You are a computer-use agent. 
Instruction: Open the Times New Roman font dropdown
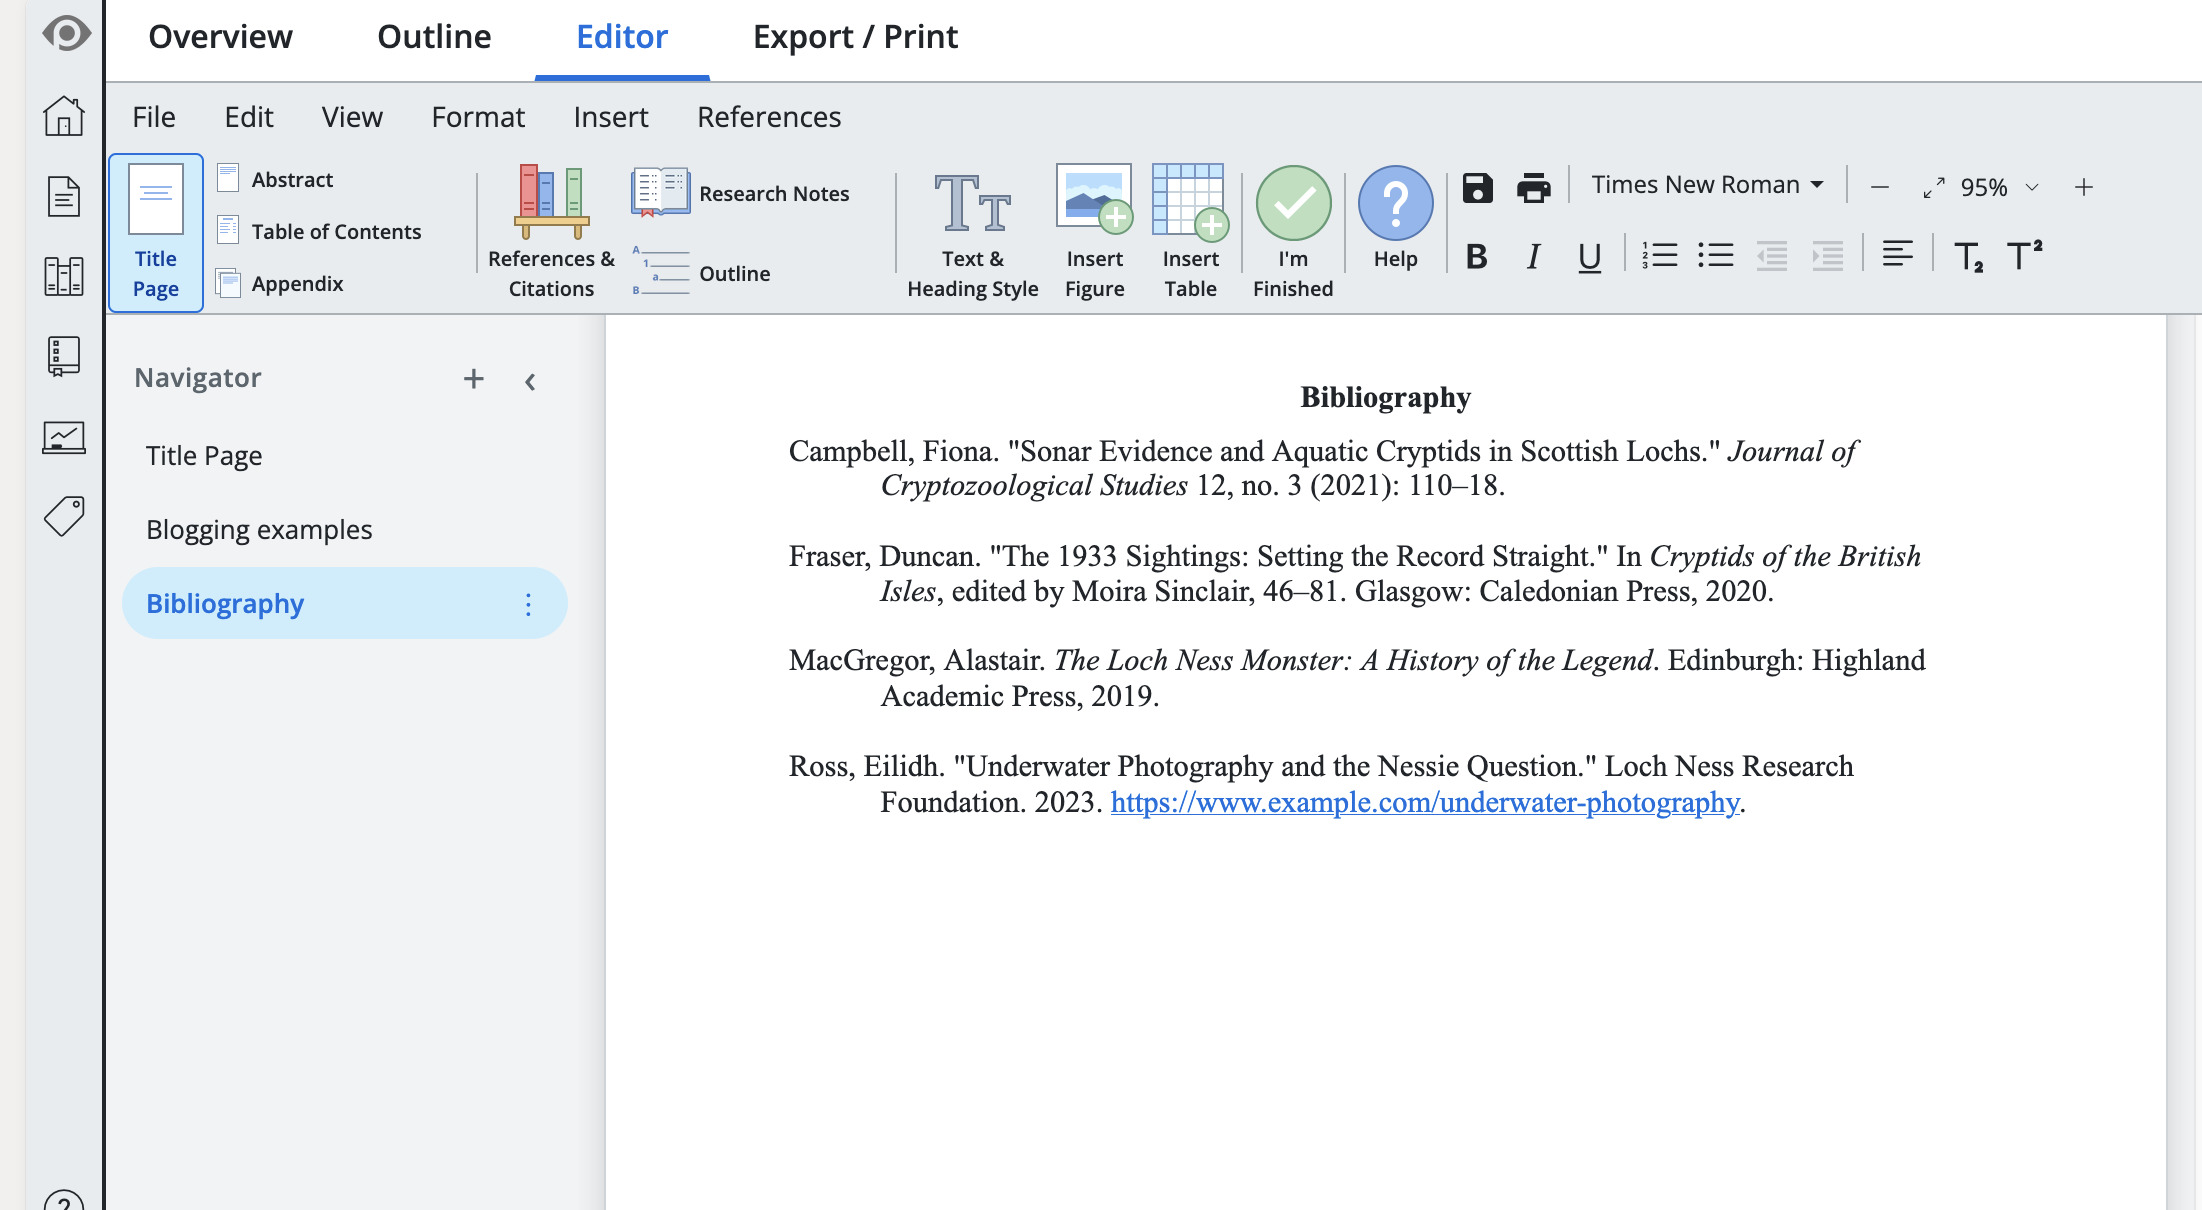pos(1707,185)
